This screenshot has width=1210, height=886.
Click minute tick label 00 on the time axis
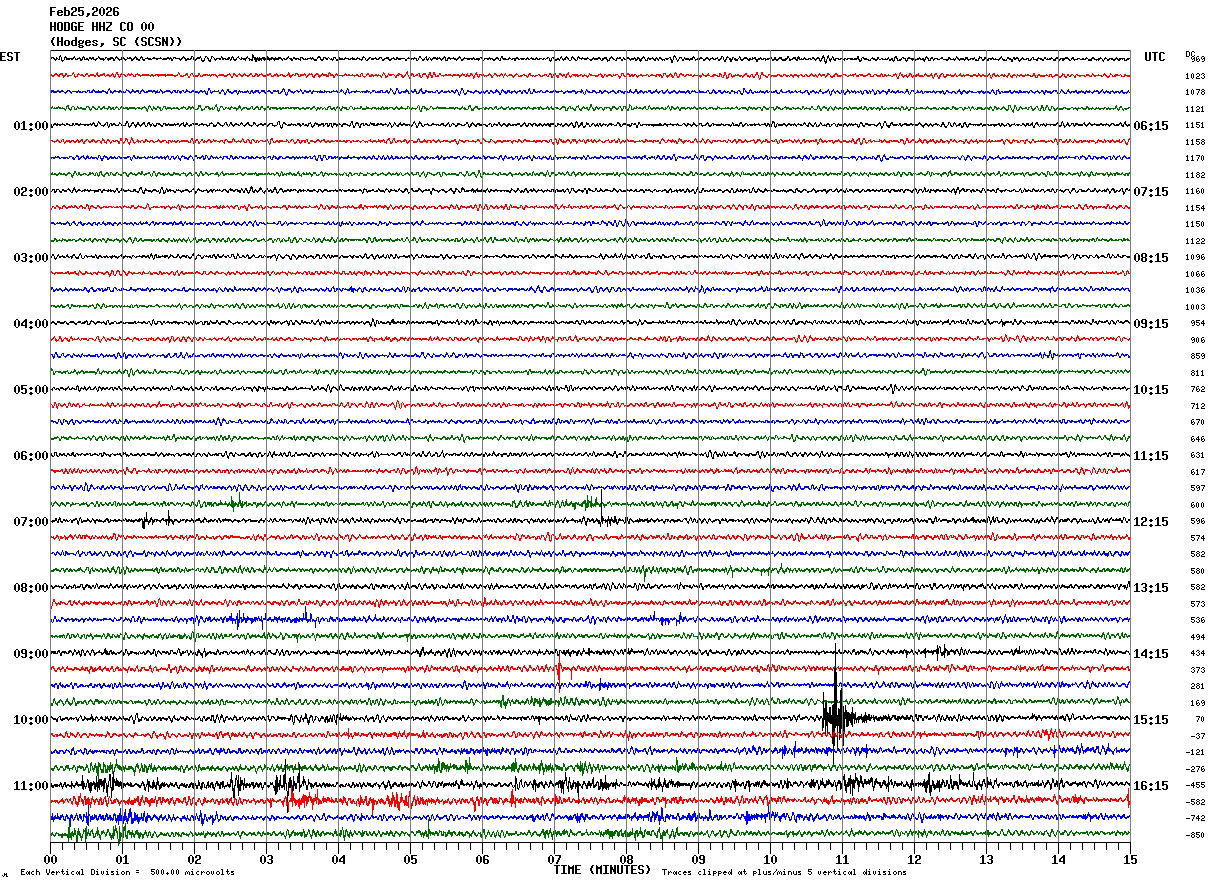[50, 859]
